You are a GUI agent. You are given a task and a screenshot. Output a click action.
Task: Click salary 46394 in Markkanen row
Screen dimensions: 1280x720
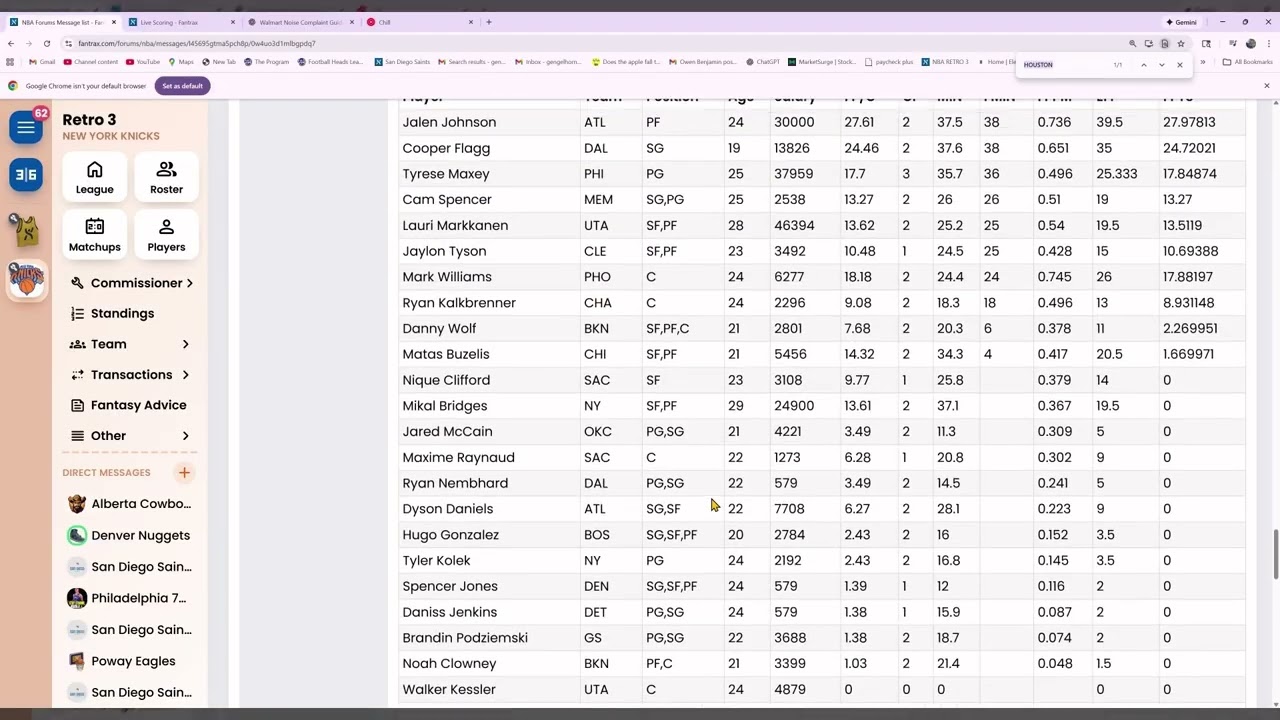pyautogui.click(x=794, y=225)
